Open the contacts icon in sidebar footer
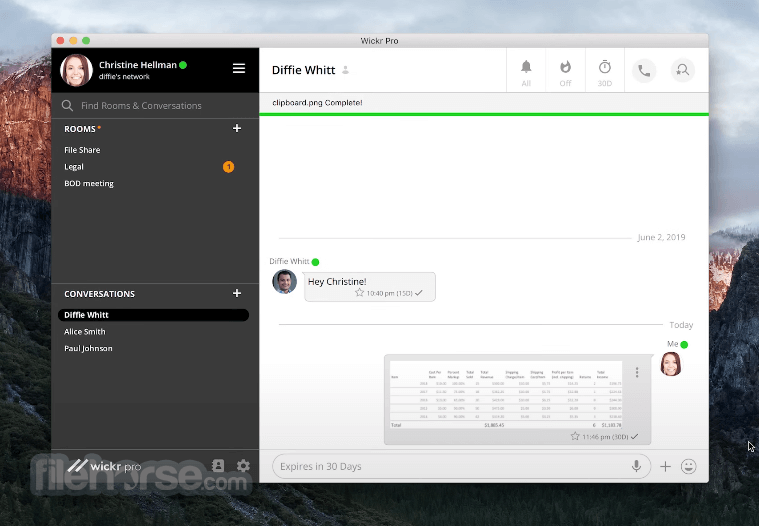This screenshot has height=526, width=759. click(x=218, y=466)
